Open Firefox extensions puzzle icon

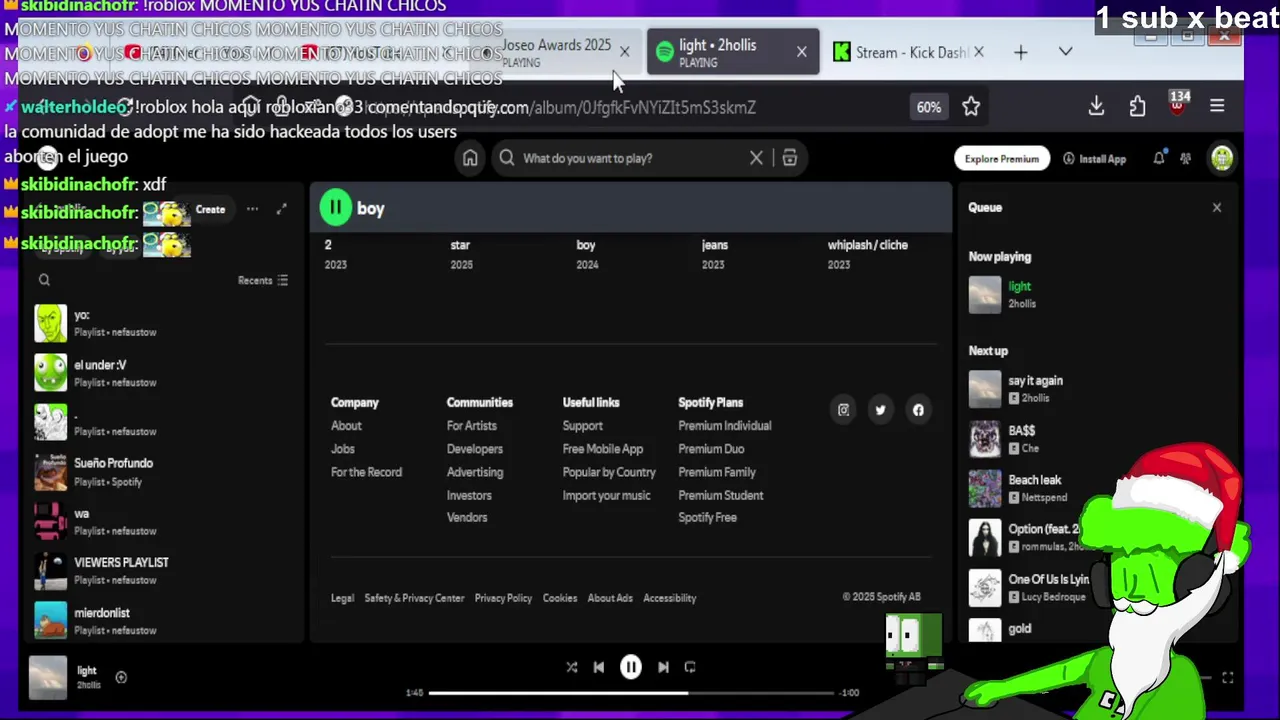coord(1137,106)
